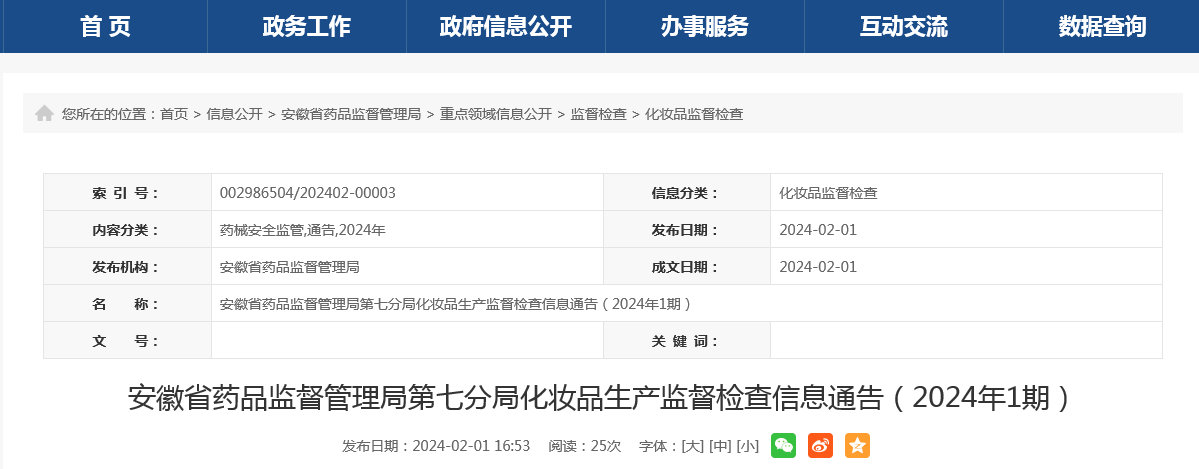Open 监督检查 breadcrumb link
This screenshot has height=469, width=1199.
[x=599, y=114]
